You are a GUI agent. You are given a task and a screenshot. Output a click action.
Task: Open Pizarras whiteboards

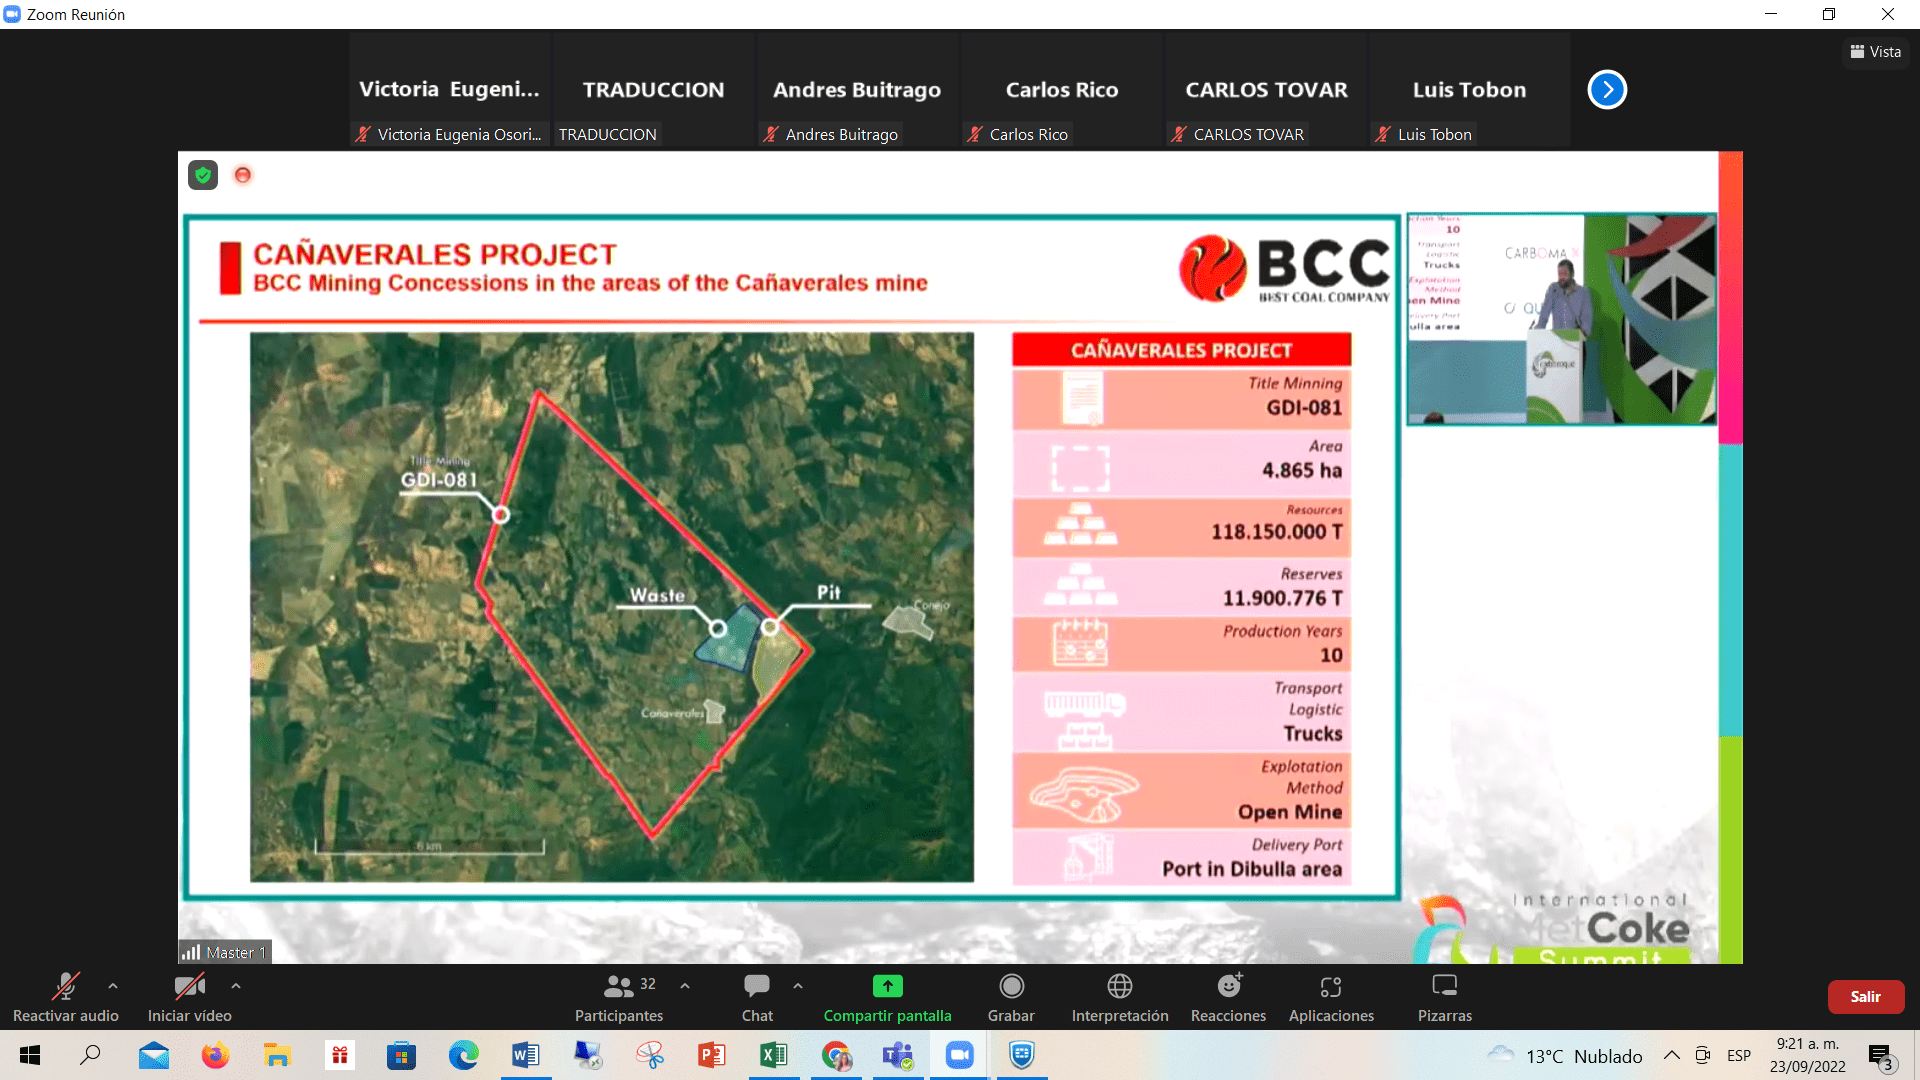pos(1445,997)
